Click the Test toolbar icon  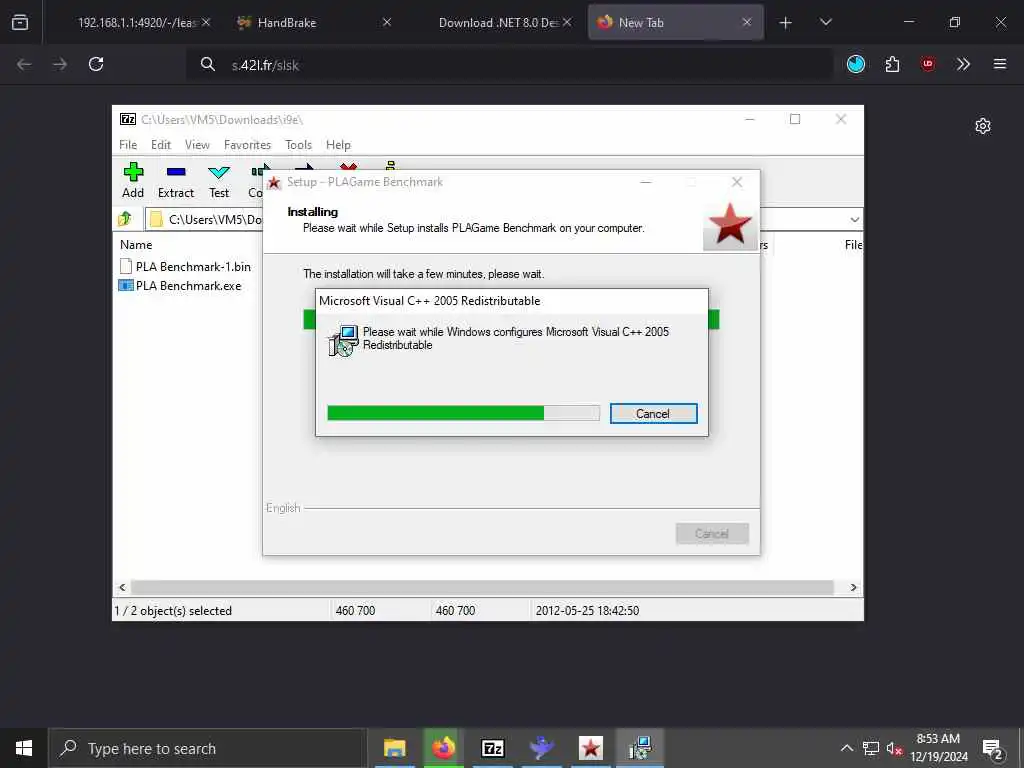click(x=219, y=180)
